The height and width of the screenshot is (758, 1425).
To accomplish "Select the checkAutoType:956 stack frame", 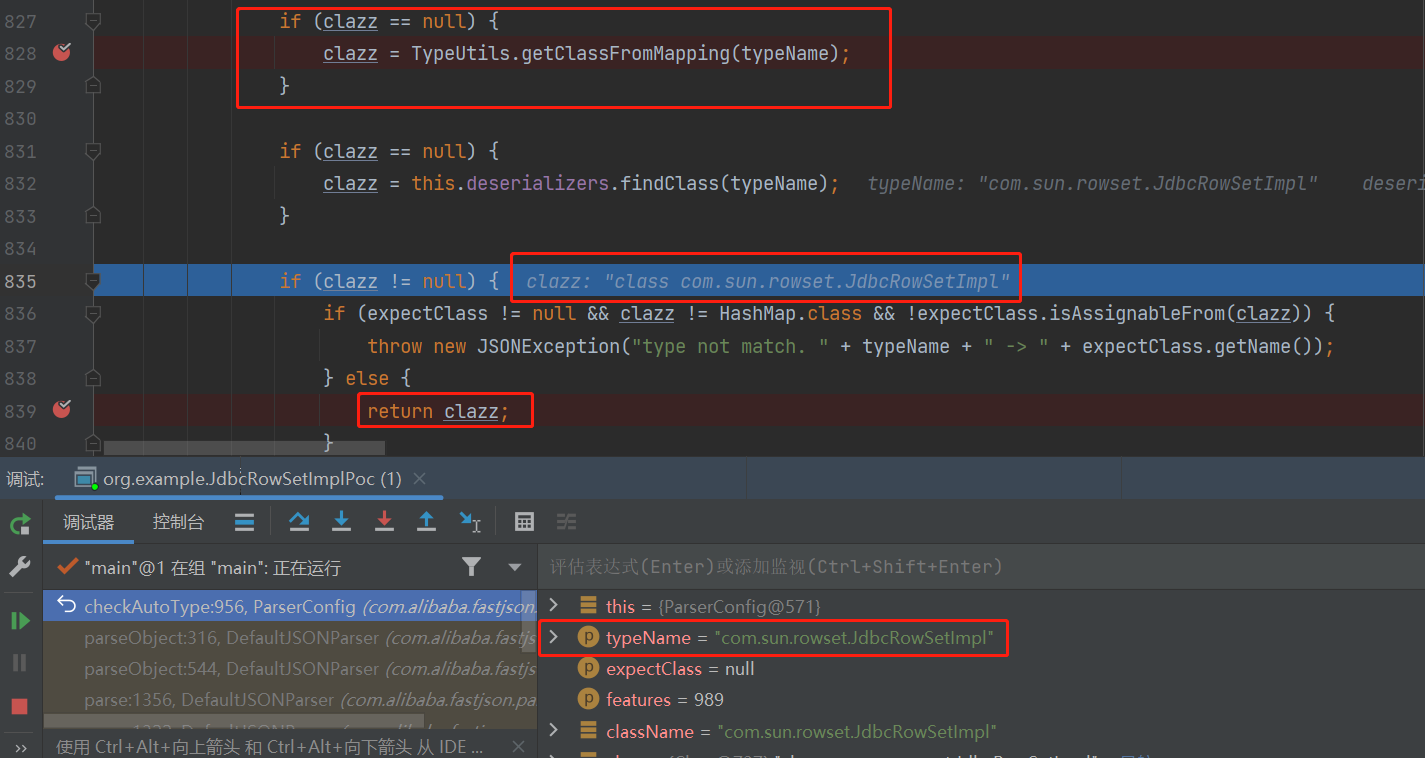I will click(x=250, y=606).
